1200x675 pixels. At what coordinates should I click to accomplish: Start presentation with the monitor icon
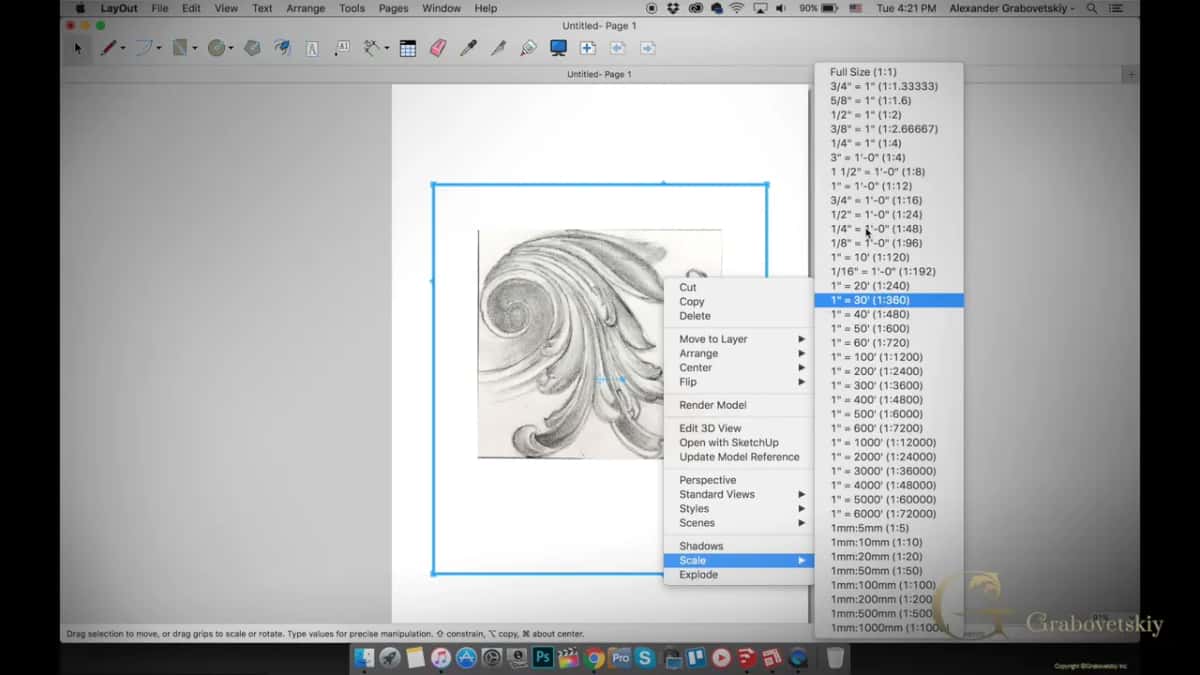pyautogui.click(x=558, y=48)
